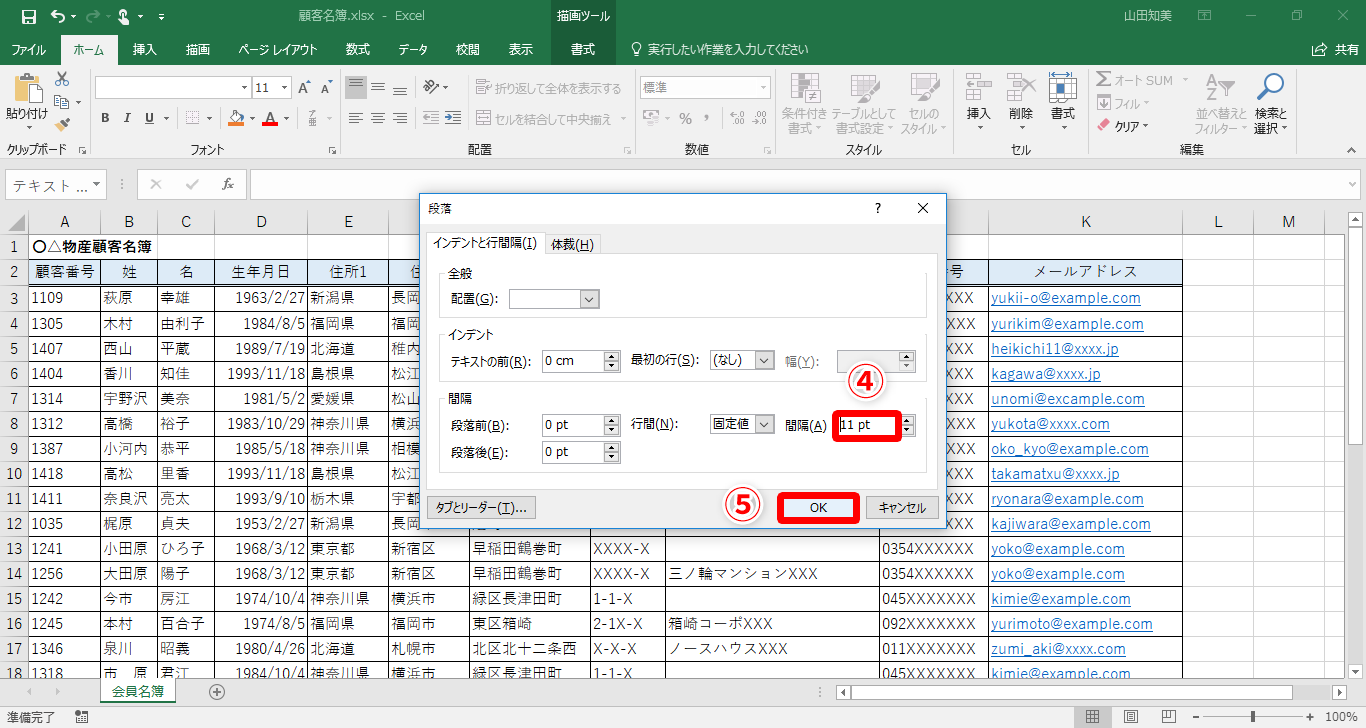The width and height of the screenshot is (1366, 728).
Task: Switch to the ページ レイアウト tab
Action: coord(278,50)
